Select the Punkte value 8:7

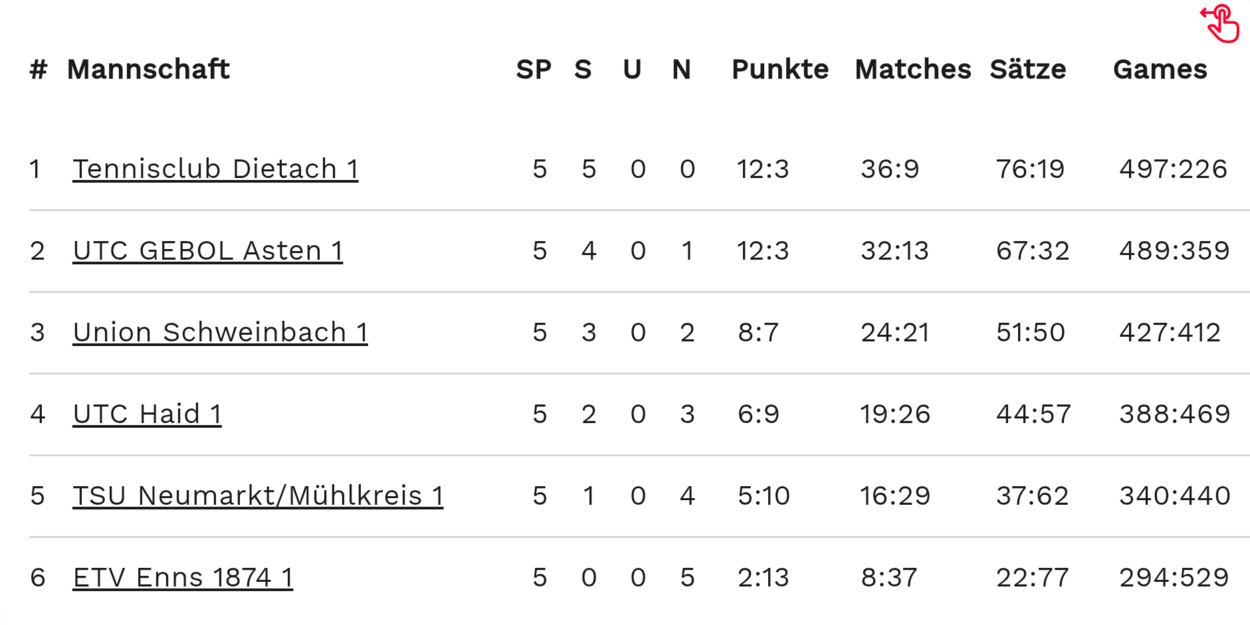point(758,332)
